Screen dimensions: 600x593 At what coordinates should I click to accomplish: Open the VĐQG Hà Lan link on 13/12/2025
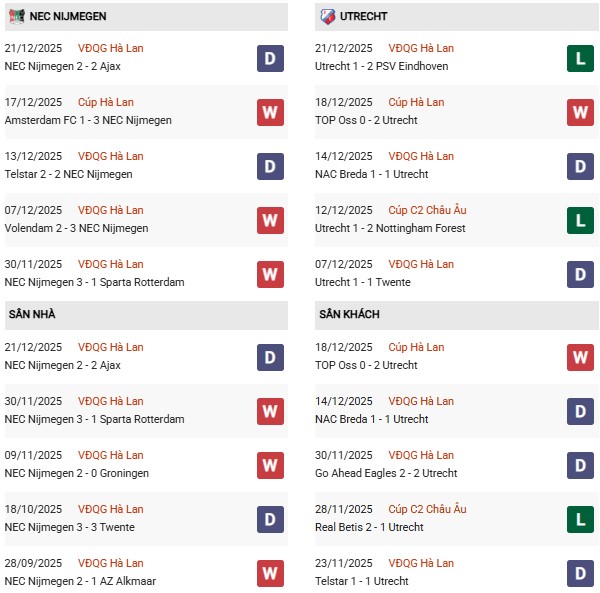111,156
